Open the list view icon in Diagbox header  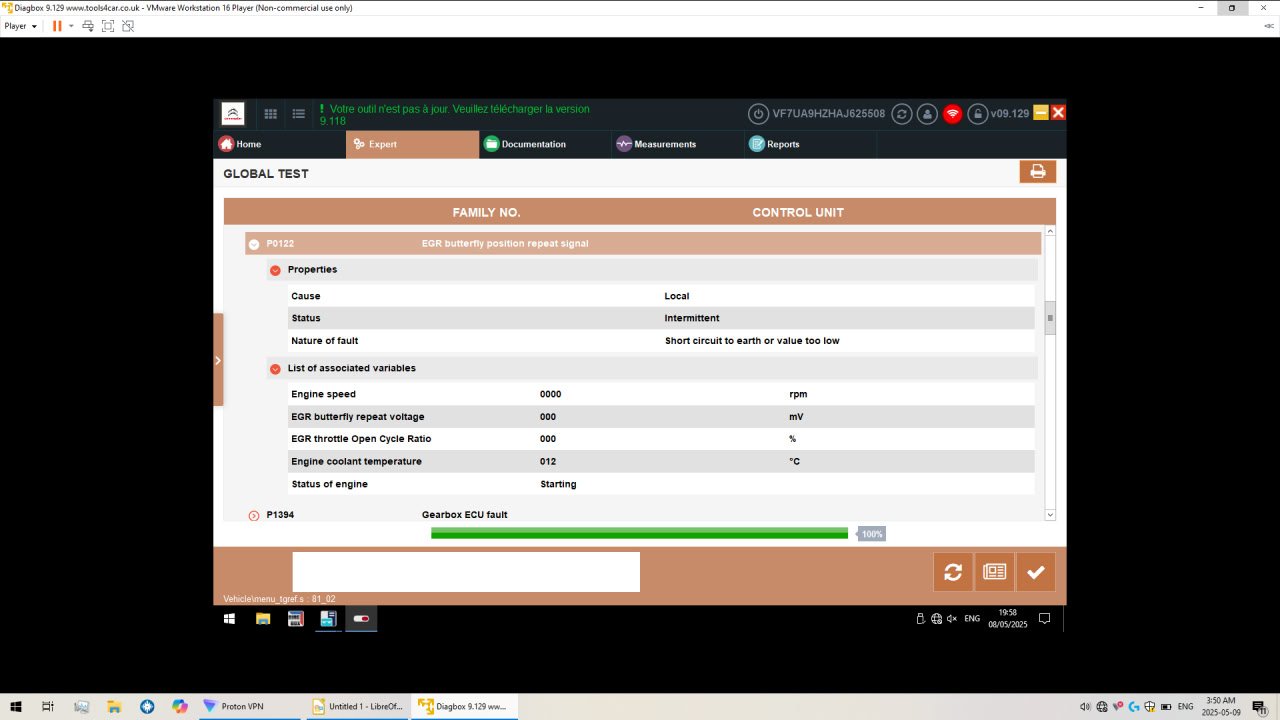298,114
